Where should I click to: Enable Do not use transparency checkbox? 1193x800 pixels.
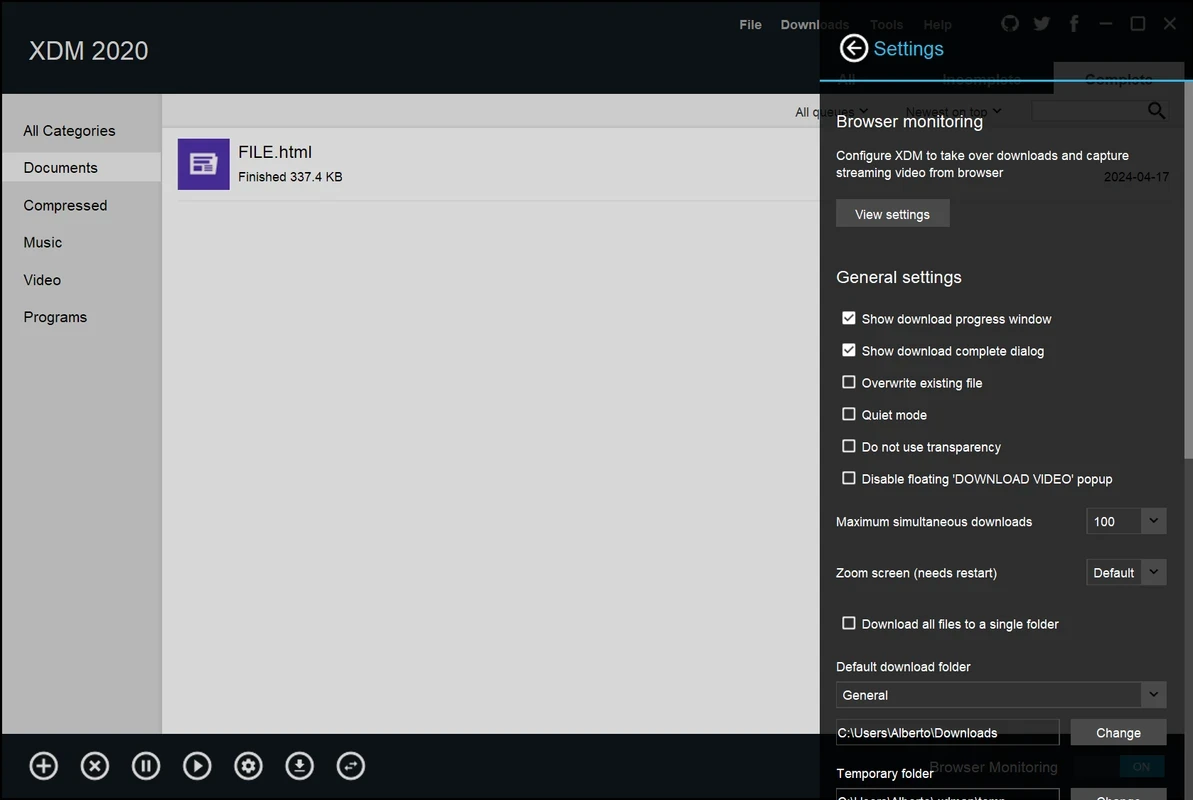848,446
